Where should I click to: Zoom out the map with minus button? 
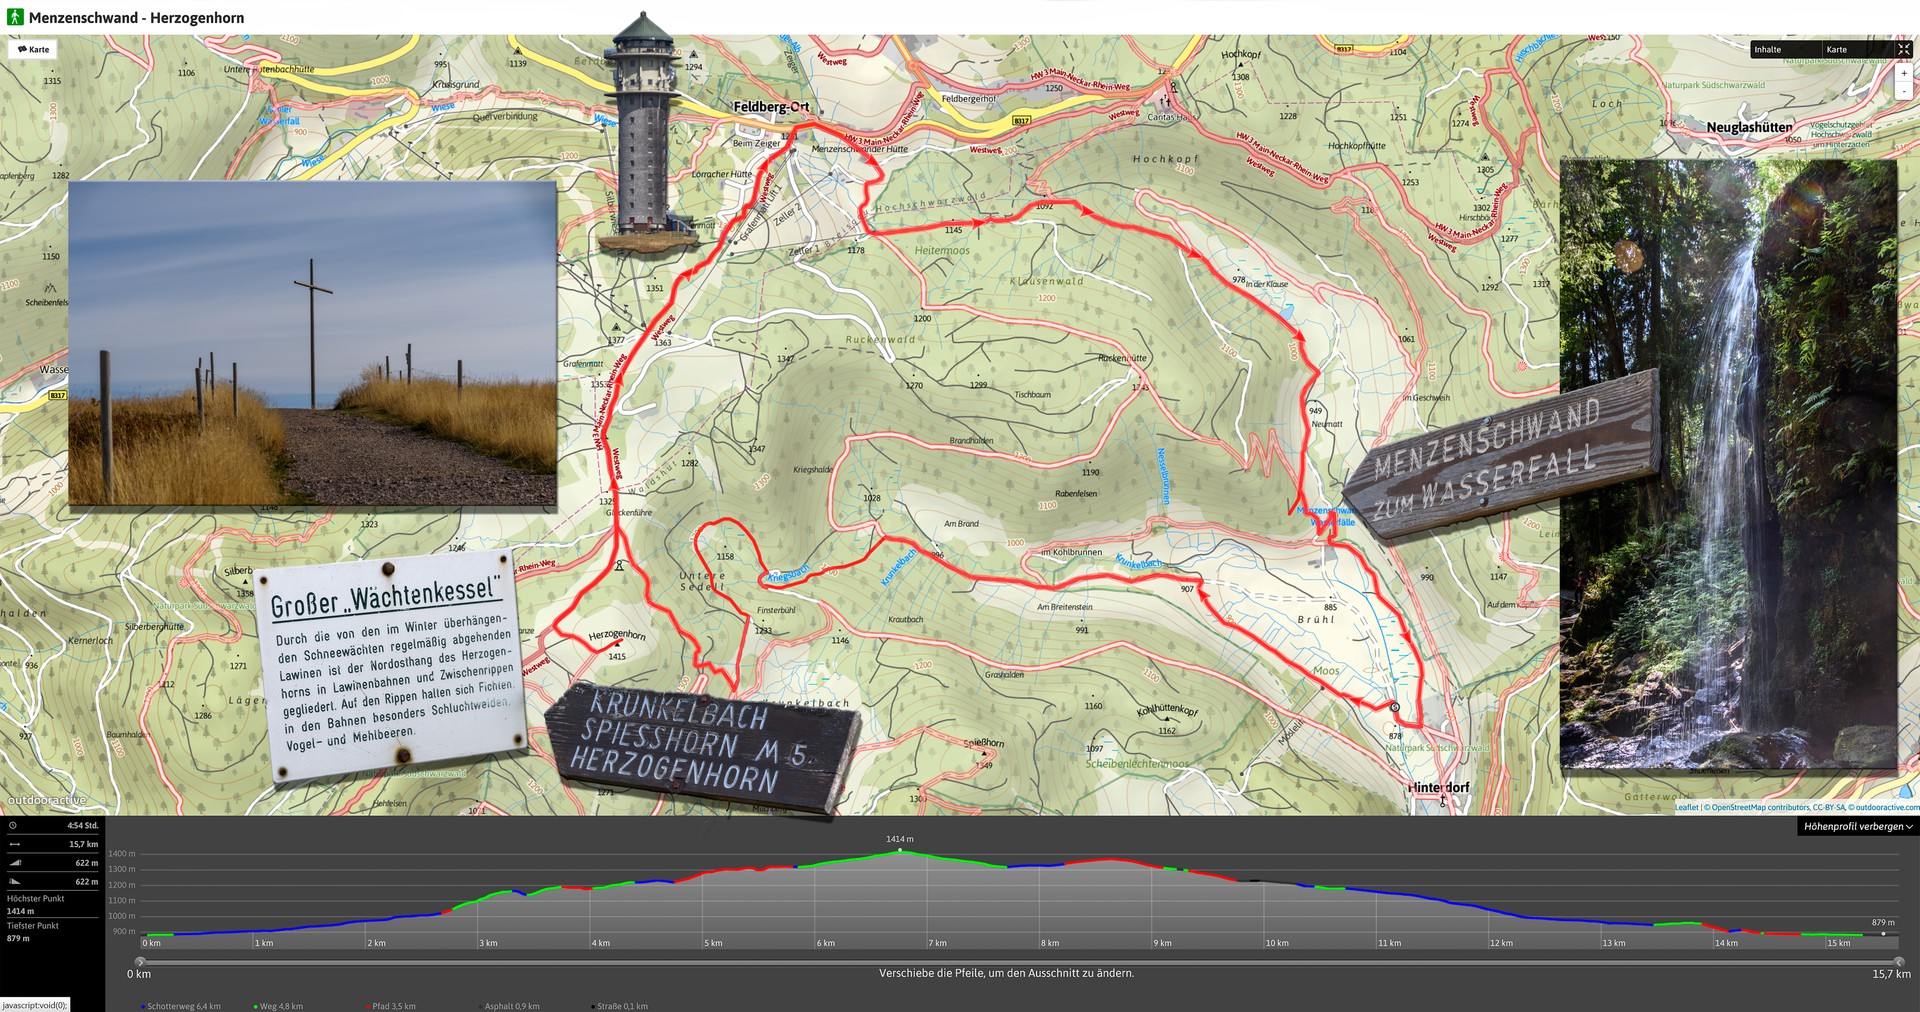click(x=1904, y=90)
